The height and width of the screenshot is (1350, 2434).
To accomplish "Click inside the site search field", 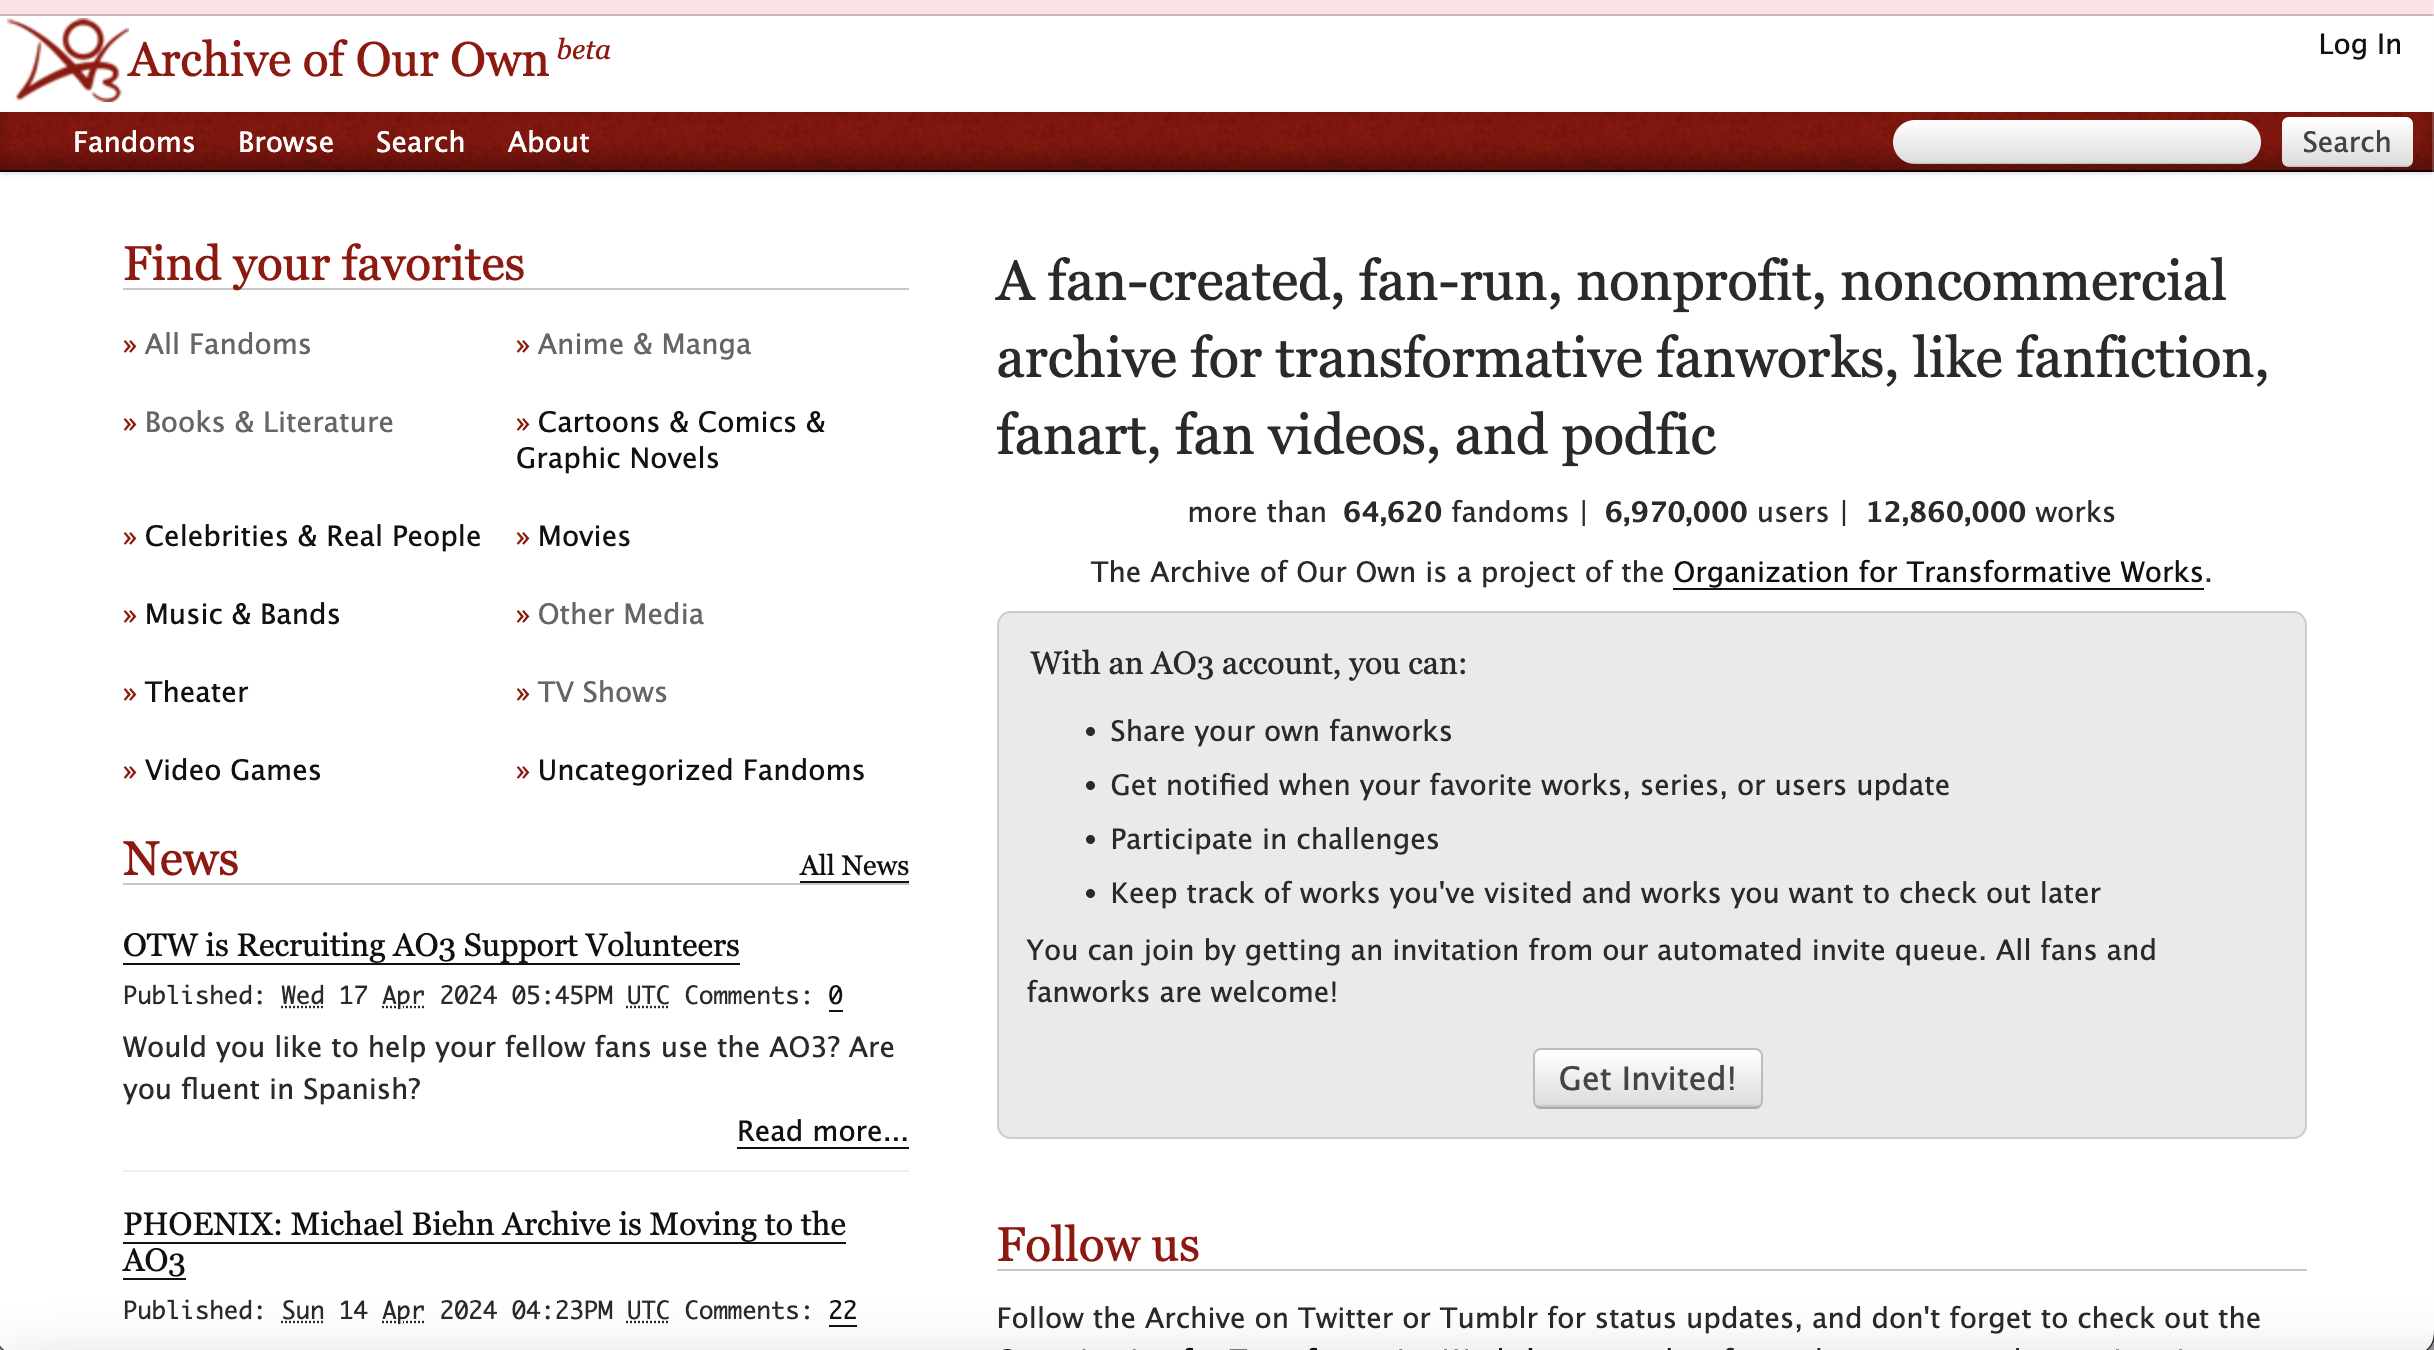I will 2075,141.
